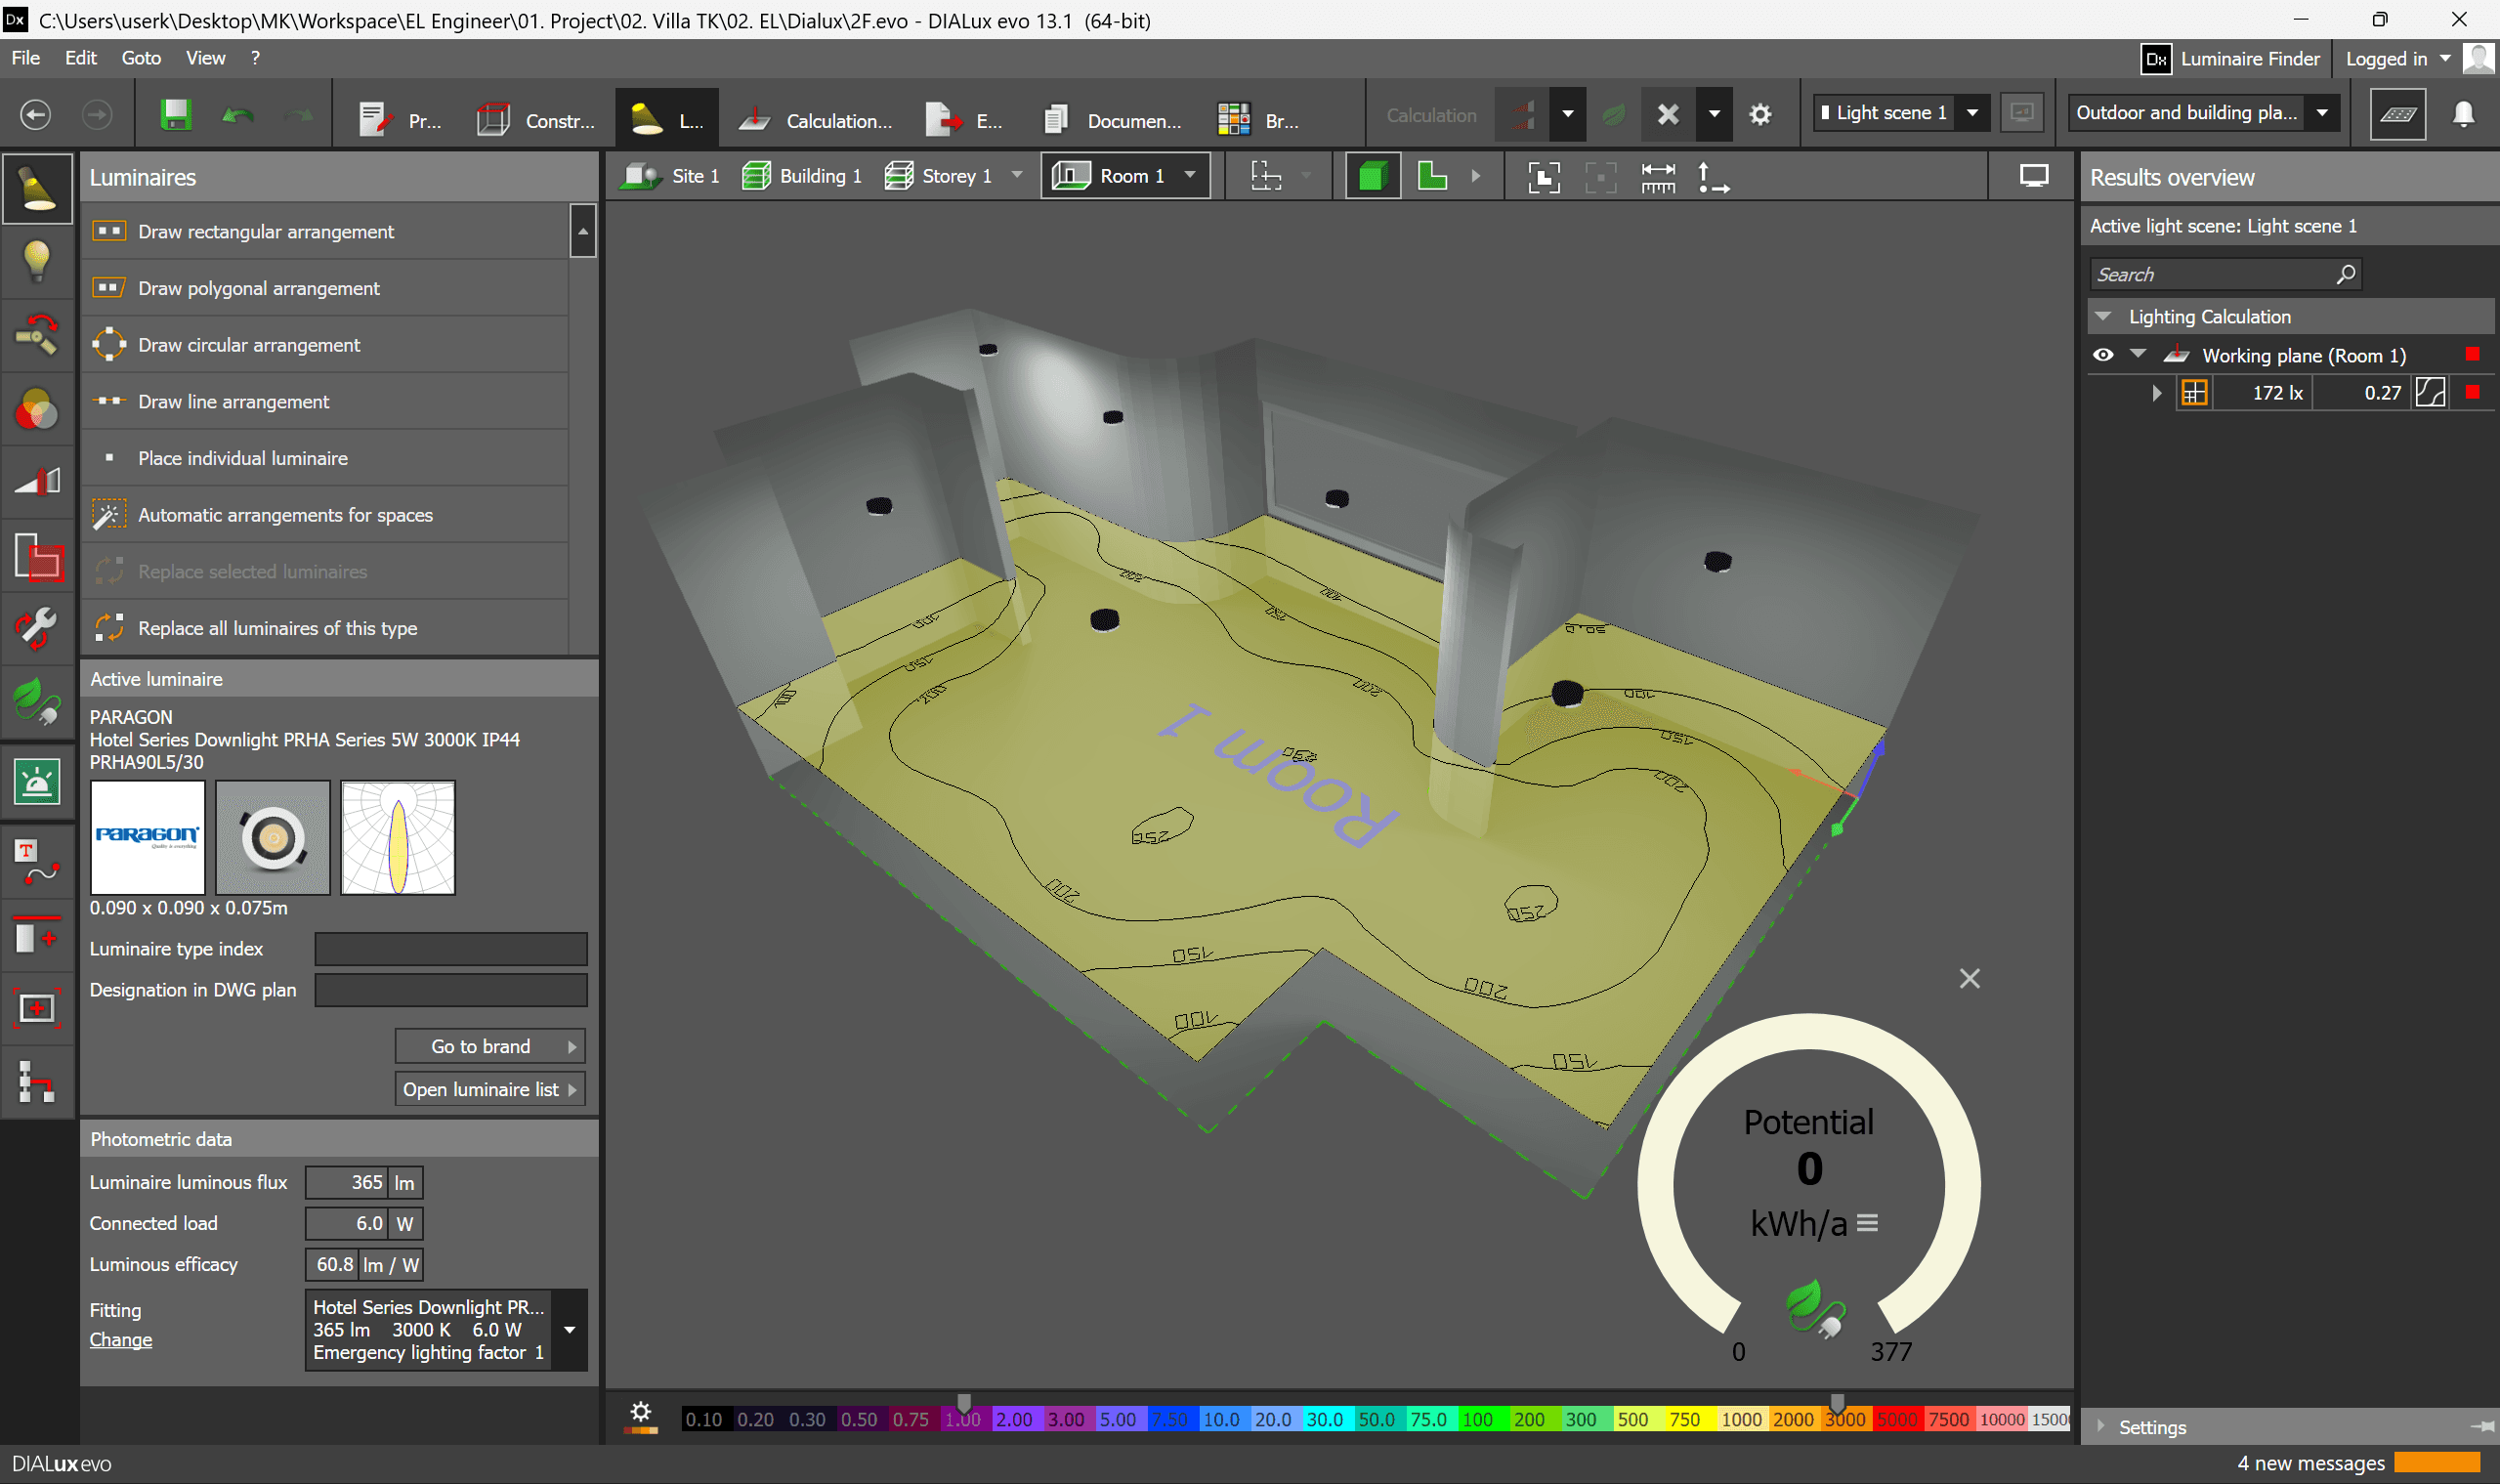This screenshot has height=1484, width=2500.
Task: Select the energy leaf sidebar icon
Action: 37,702
